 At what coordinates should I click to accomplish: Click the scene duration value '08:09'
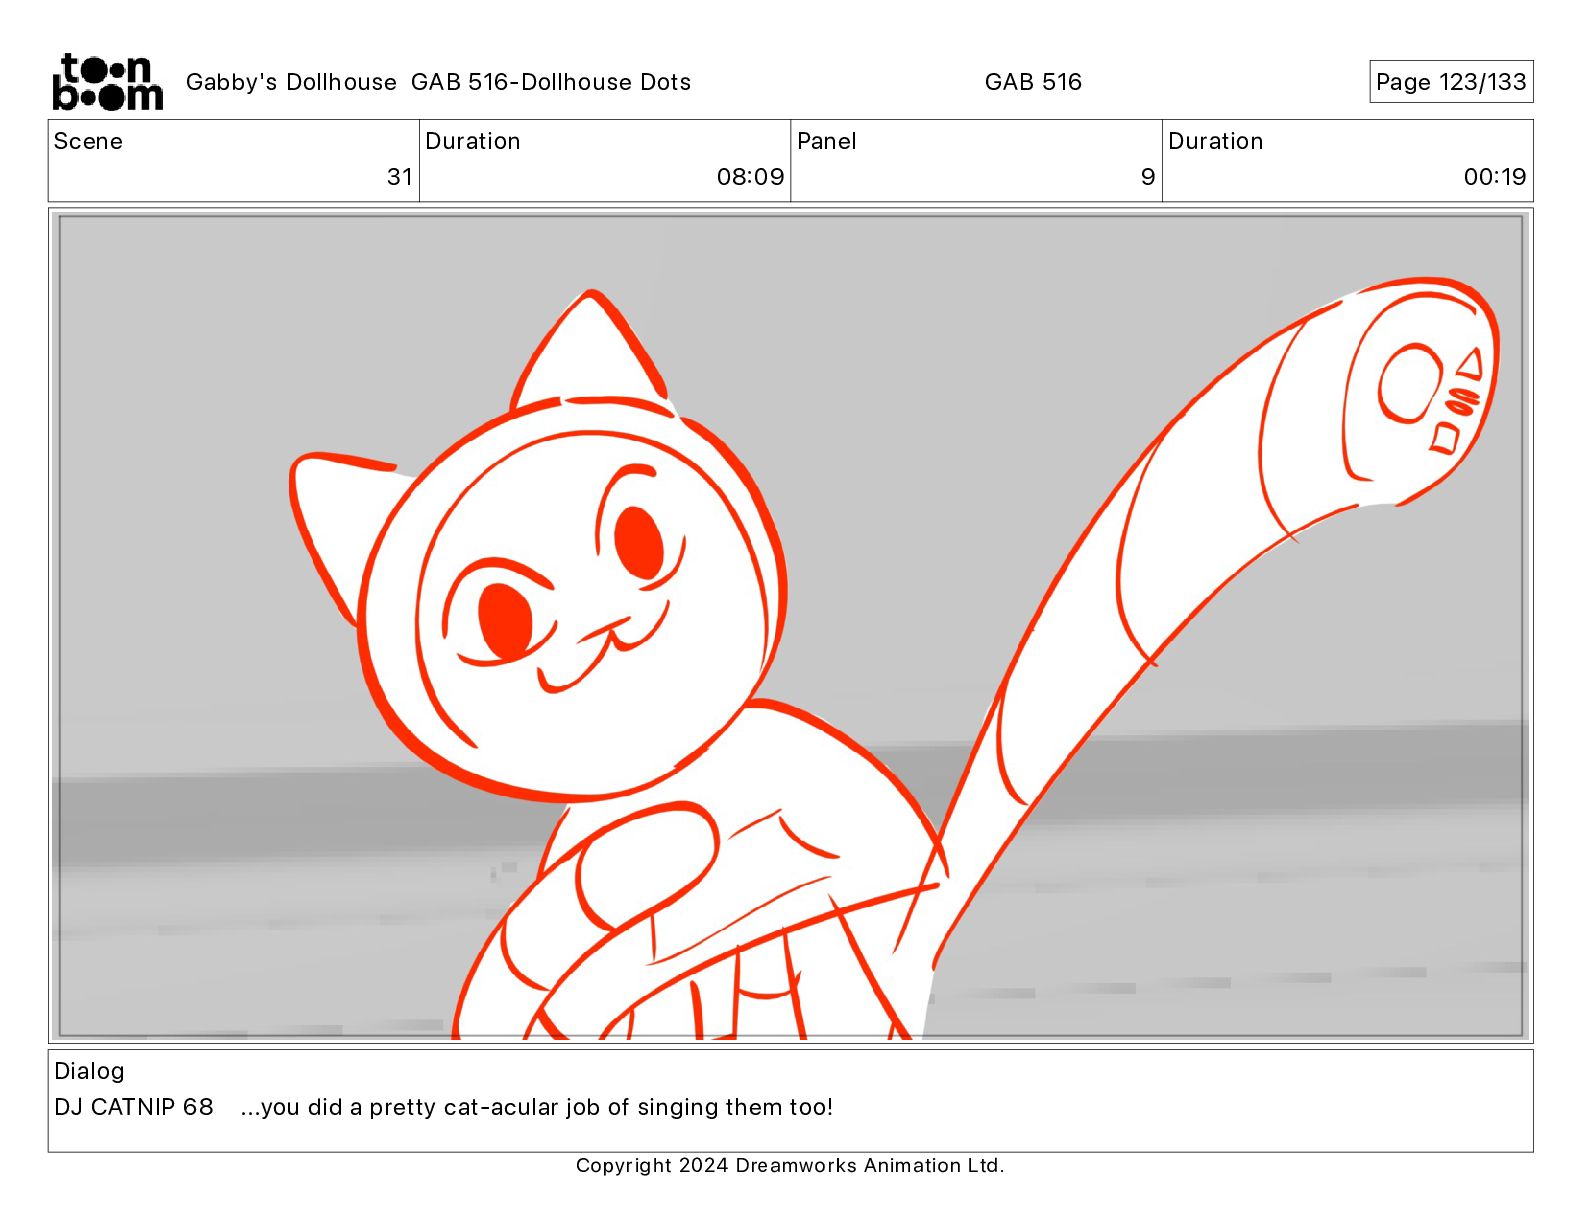(750, 177)
